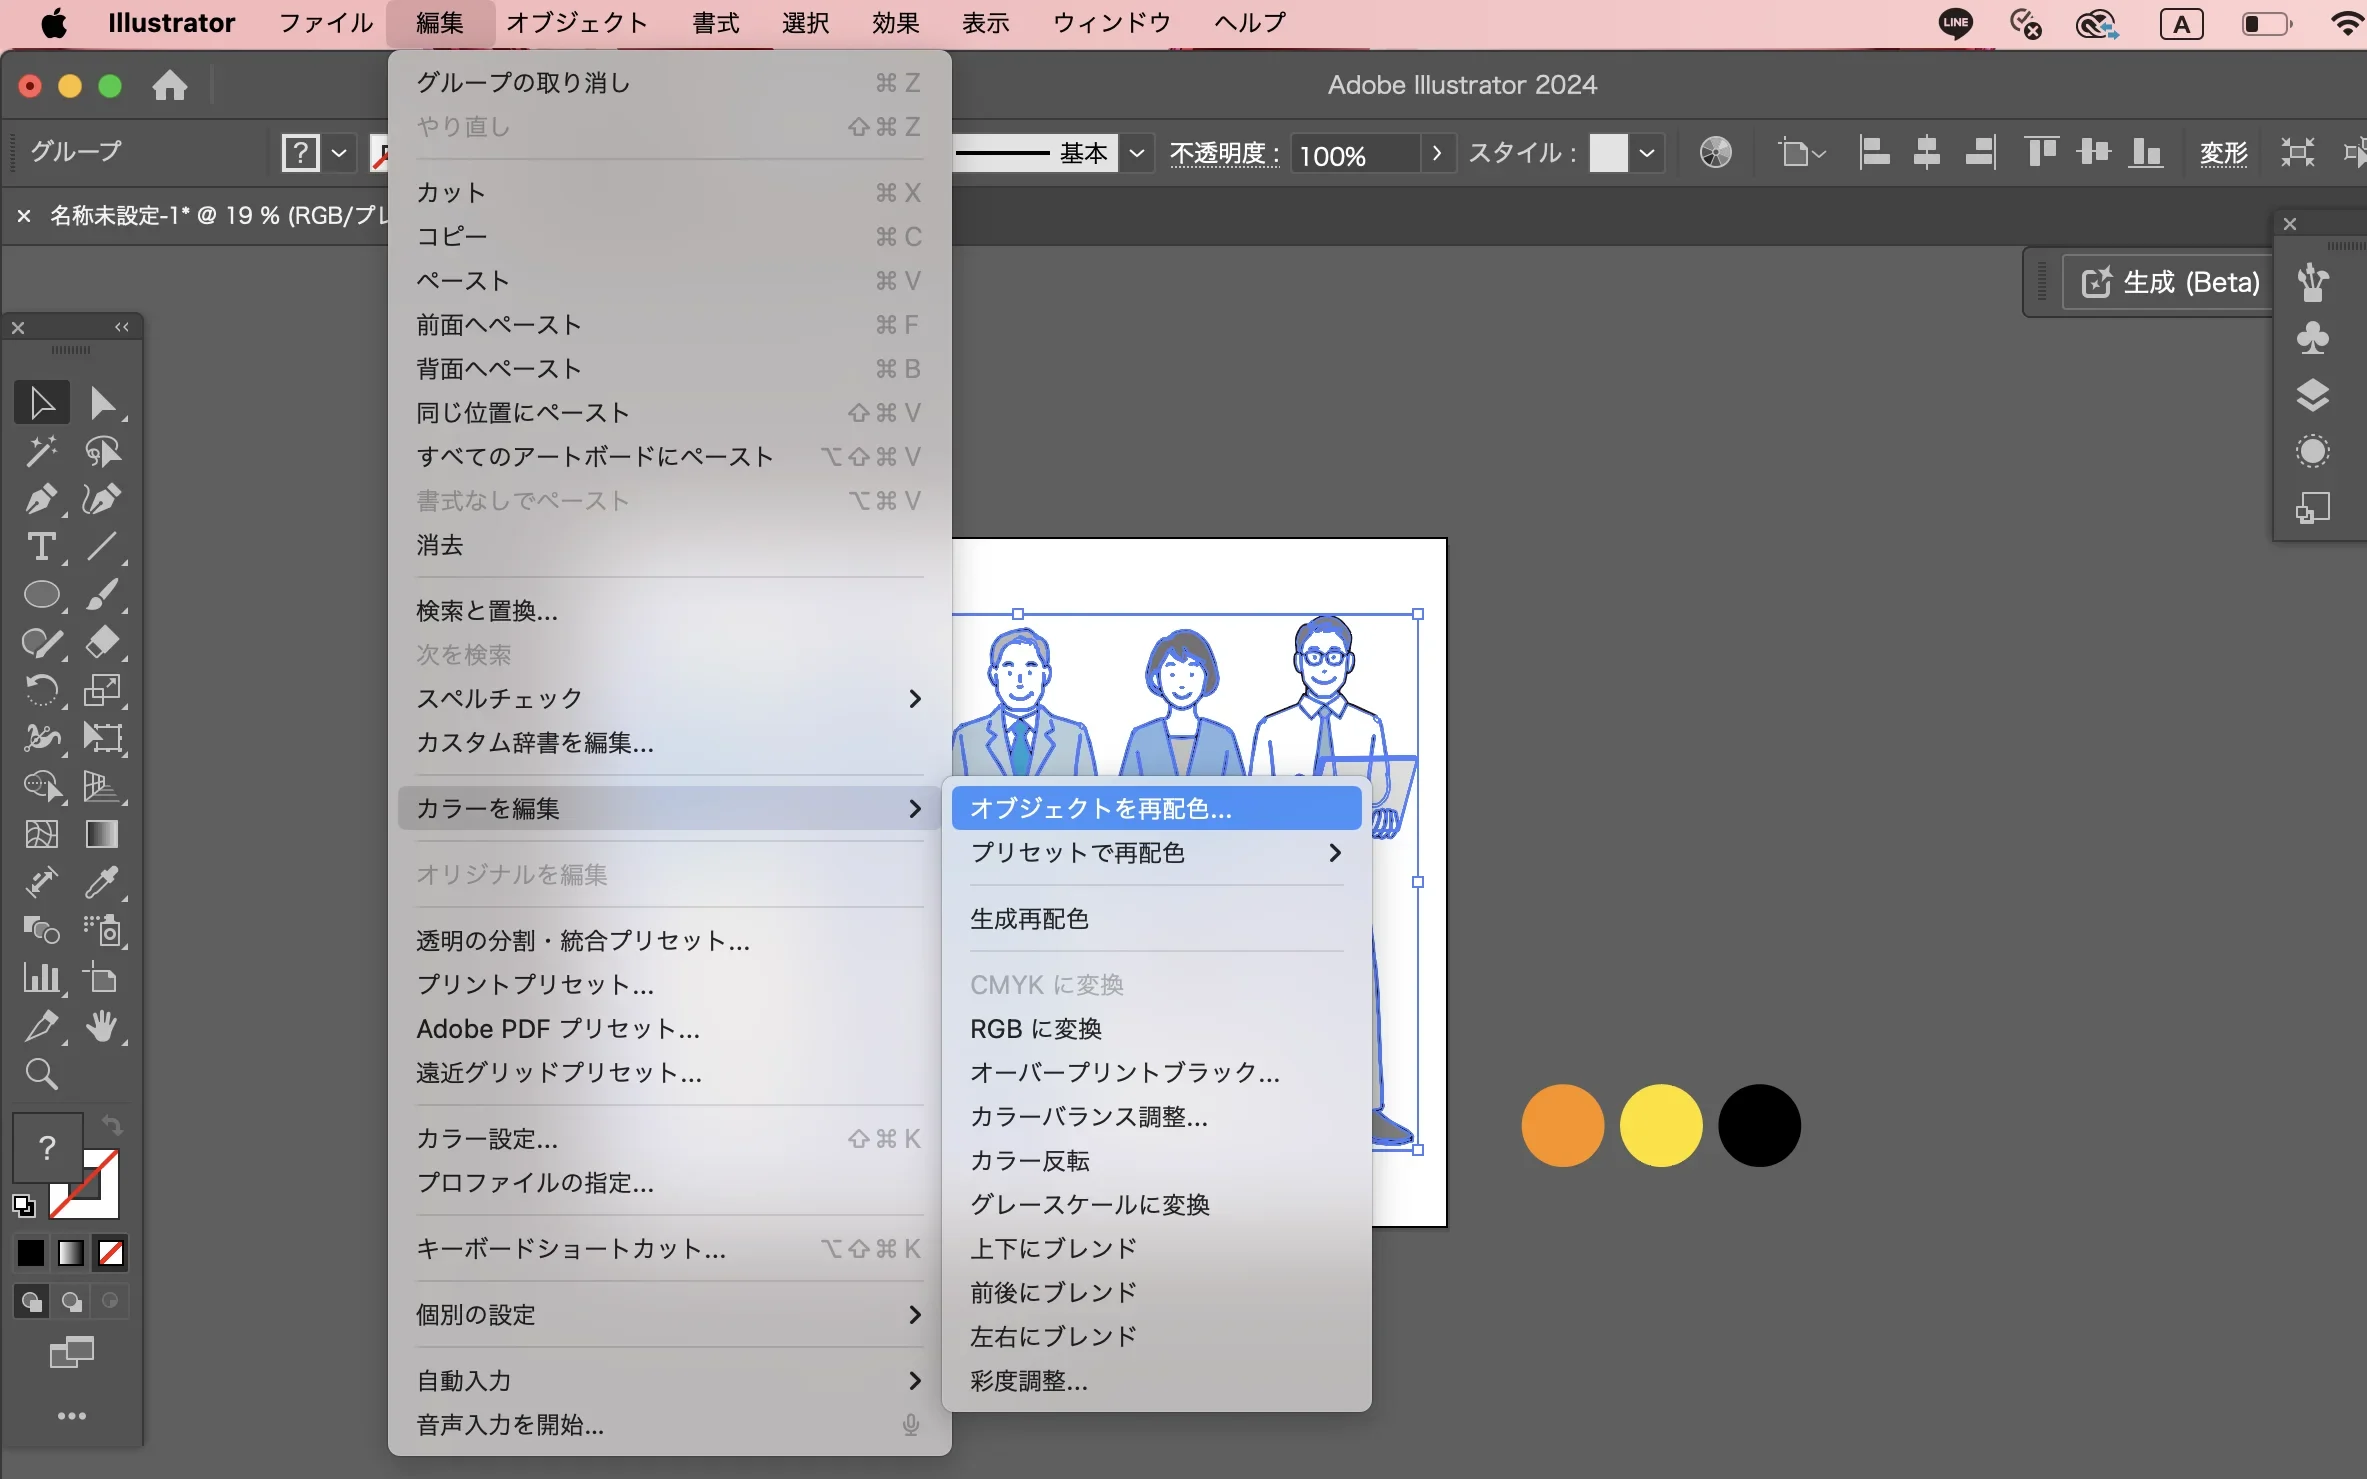This screenshot has width=2367, height=1479.
Task: Open the Layers panel icon
Action: coord(2312,395)
